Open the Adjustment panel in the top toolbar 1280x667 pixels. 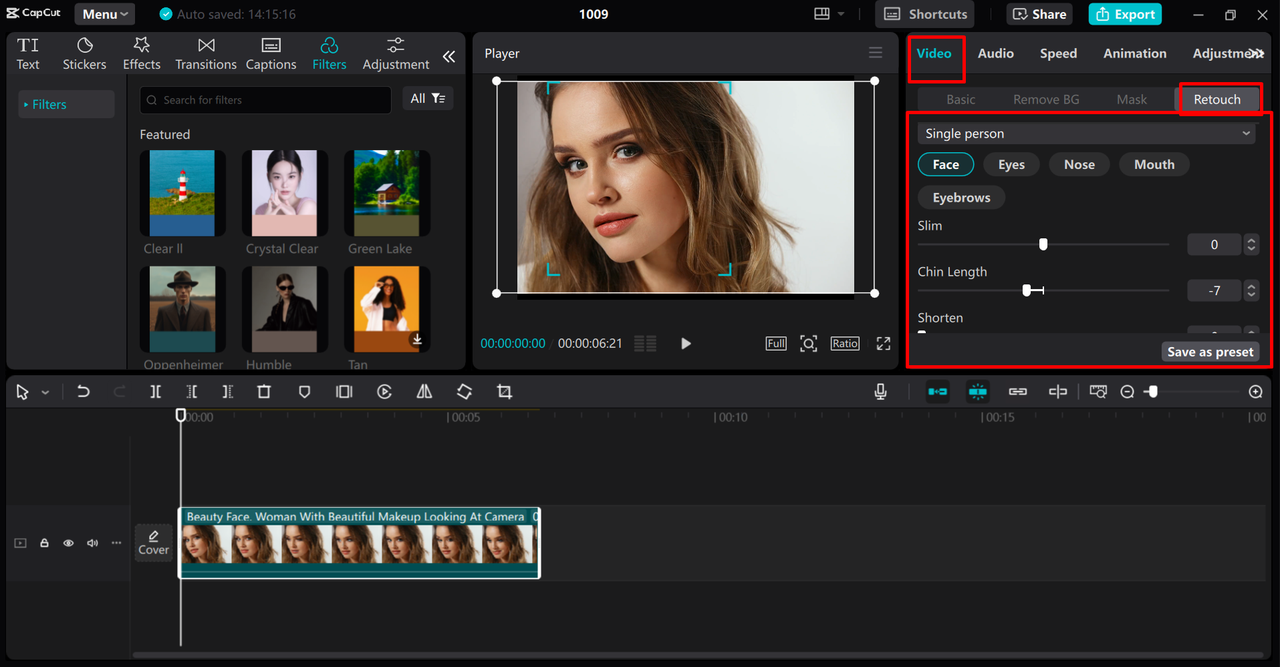396,54
